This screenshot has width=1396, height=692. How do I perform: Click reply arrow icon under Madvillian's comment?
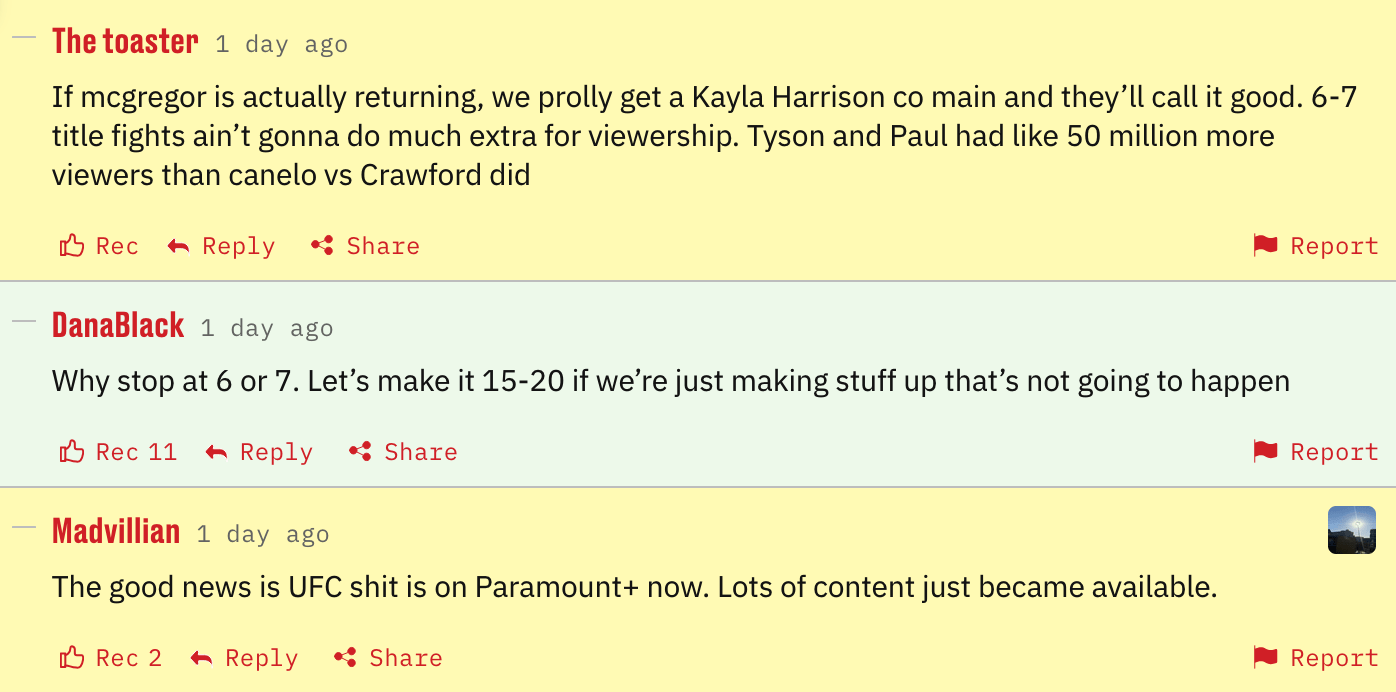pyautogui.click(x=202, y=658)
